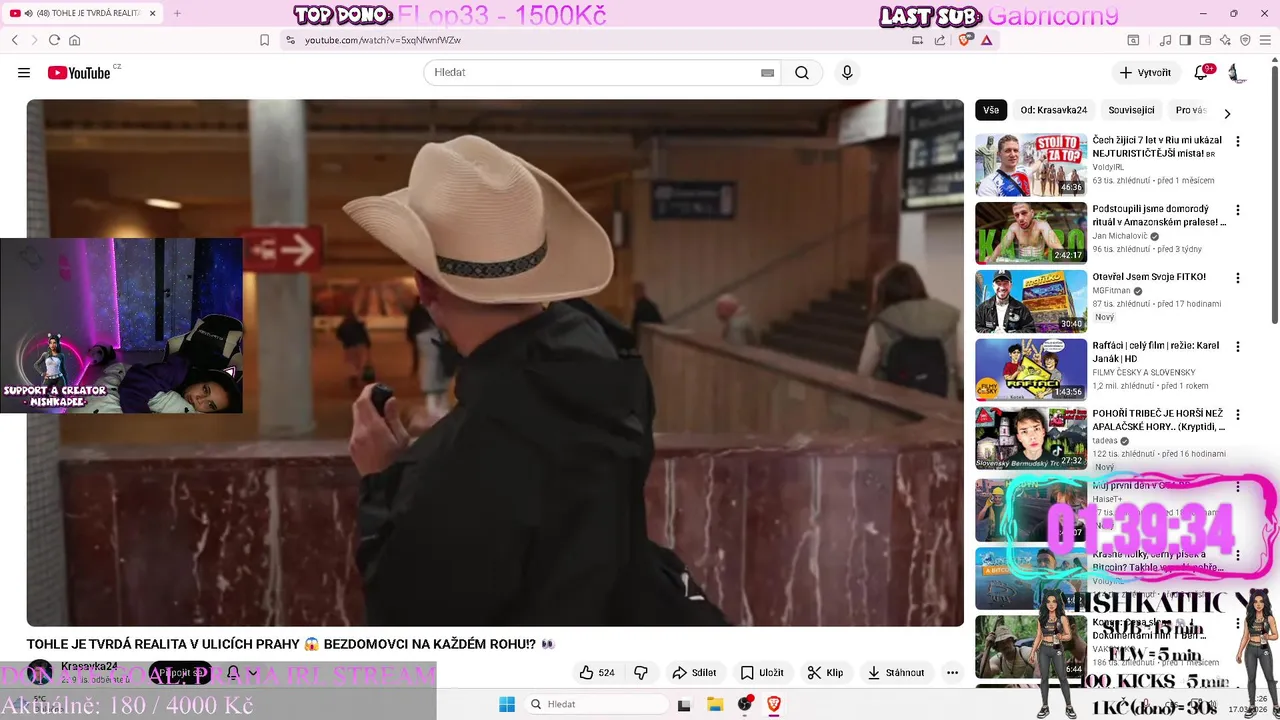Open OBS Studio taskbar icon

744,704
